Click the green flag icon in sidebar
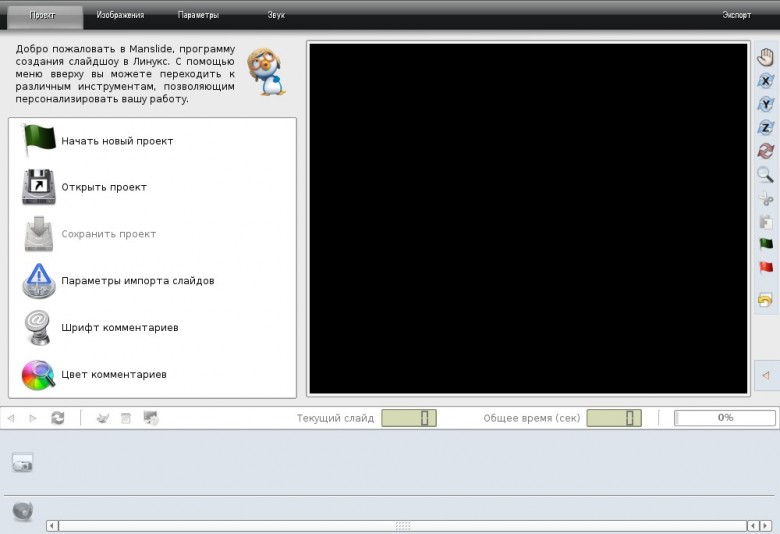This screenshot has height=534, width=780. pyautogui.click(x=766, y=243)
